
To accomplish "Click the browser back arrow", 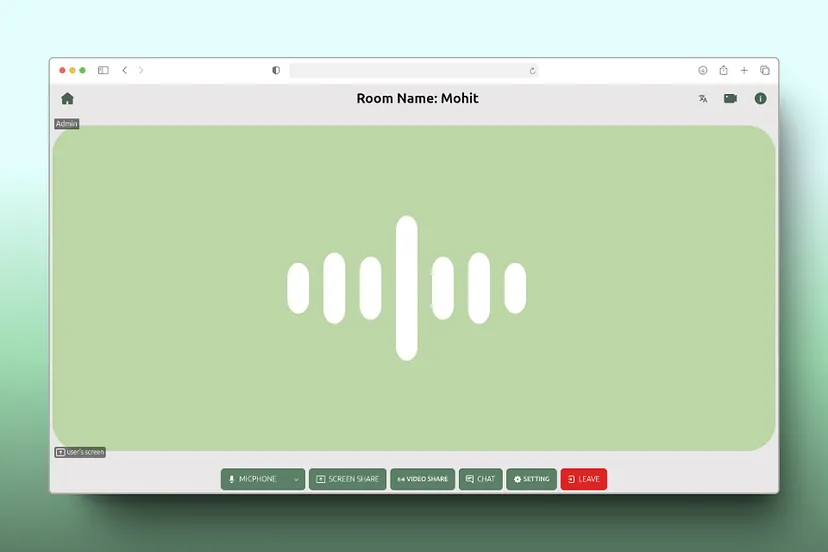I will coord(125,71).
